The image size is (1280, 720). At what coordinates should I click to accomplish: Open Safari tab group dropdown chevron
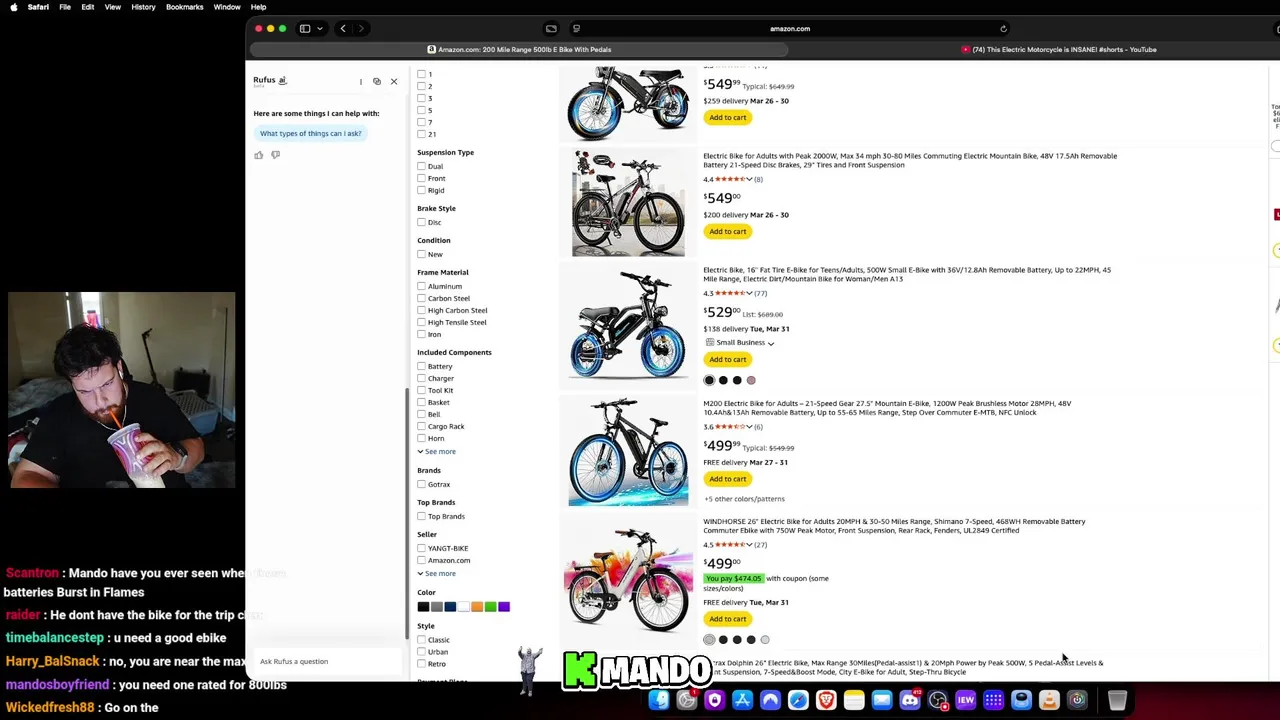(x=319, y=29)
